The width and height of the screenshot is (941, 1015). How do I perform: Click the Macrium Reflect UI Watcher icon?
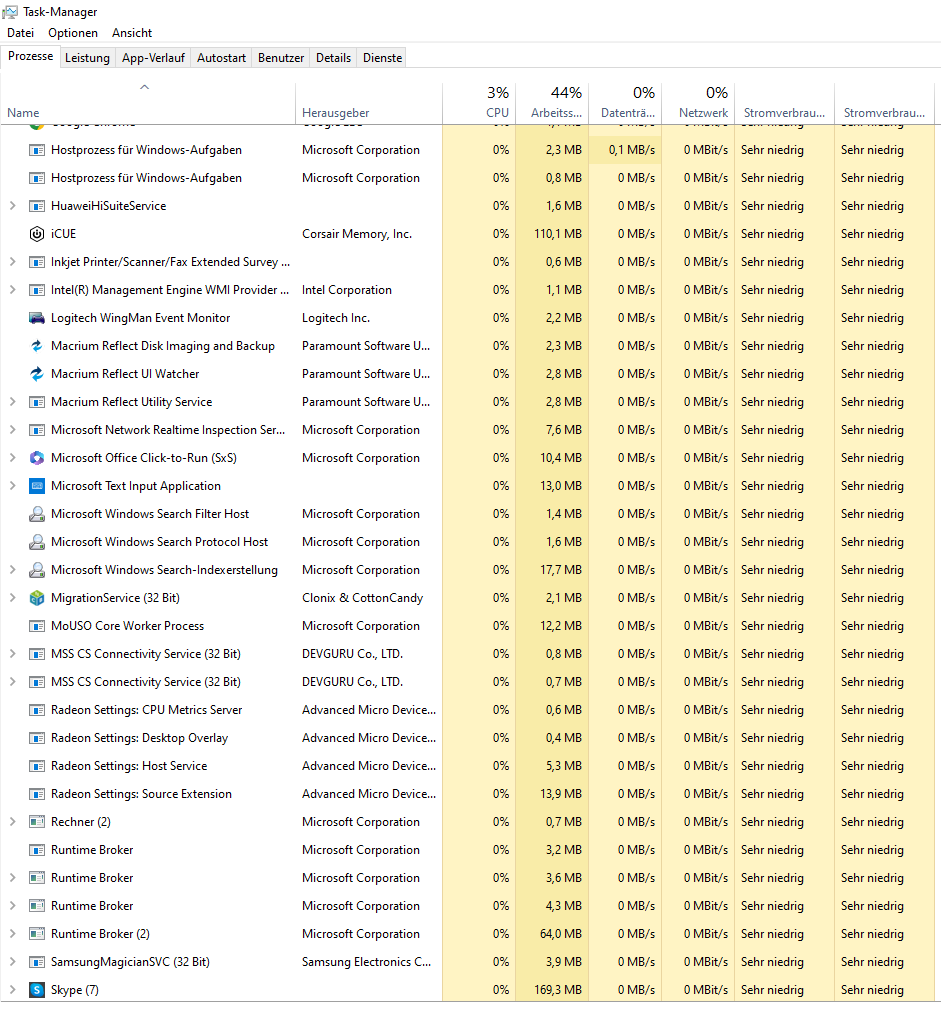click(x=37, y=374)
